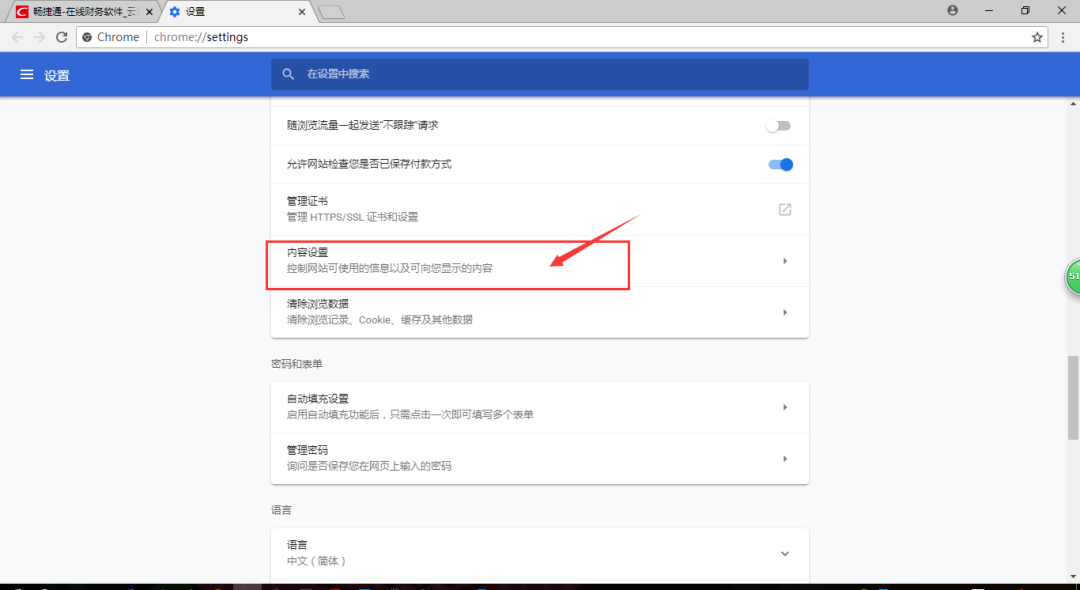Expand 内容设置 arrow
1080x590 pixels.
coord(785,261)
